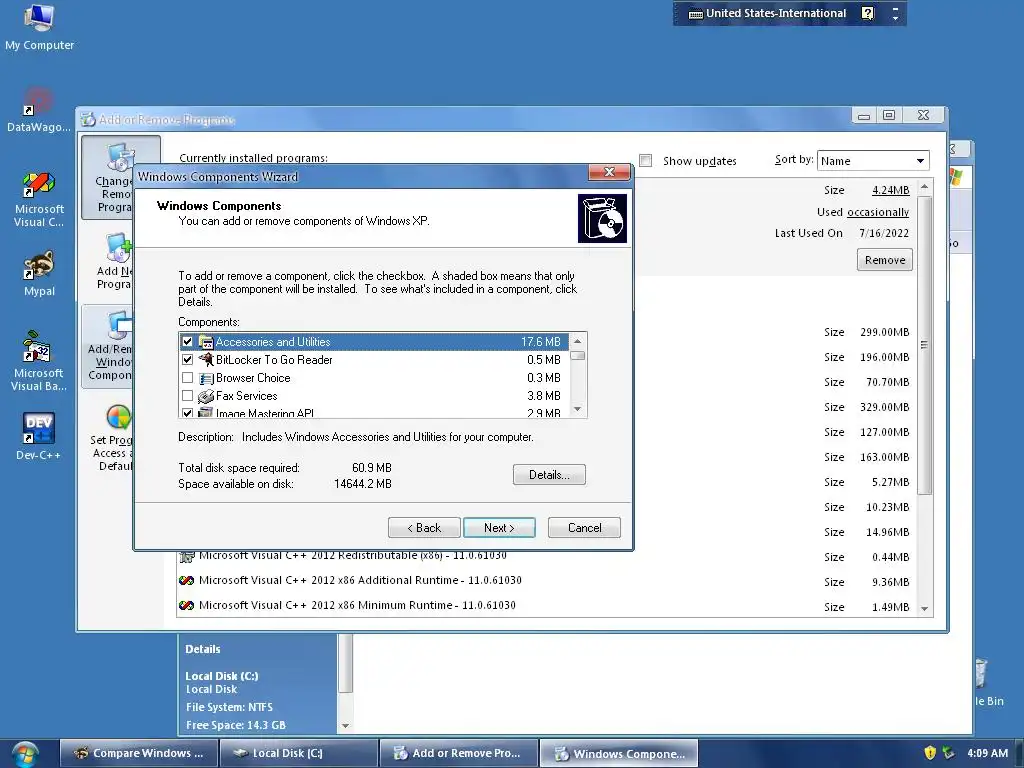Select Microsoft Visual C++ 2012 x86 Additional Runtime row
Screen dimensions: 1024x768
(x=546, y=580)
